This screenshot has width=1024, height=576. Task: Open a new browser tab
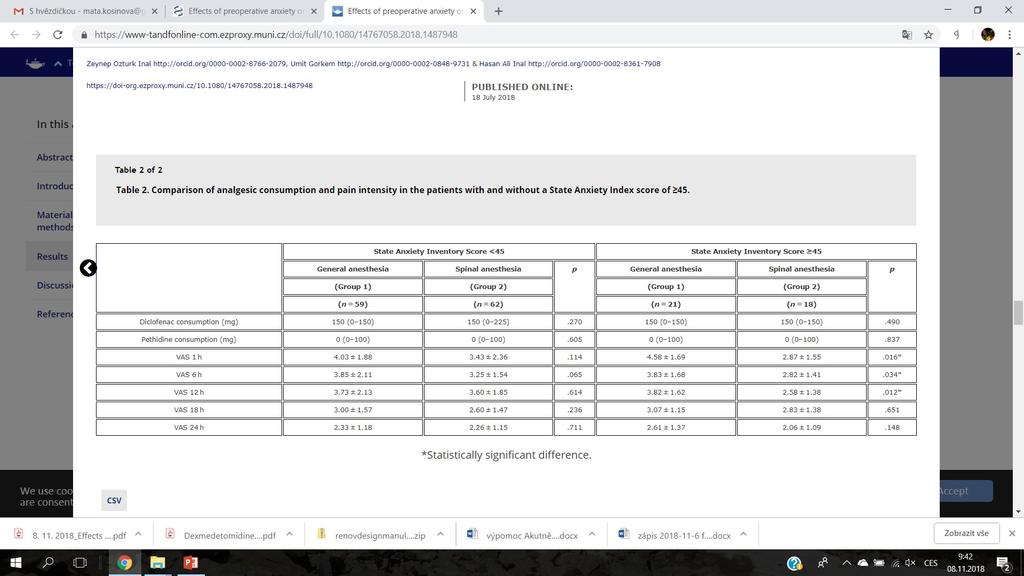click(498, 11)
